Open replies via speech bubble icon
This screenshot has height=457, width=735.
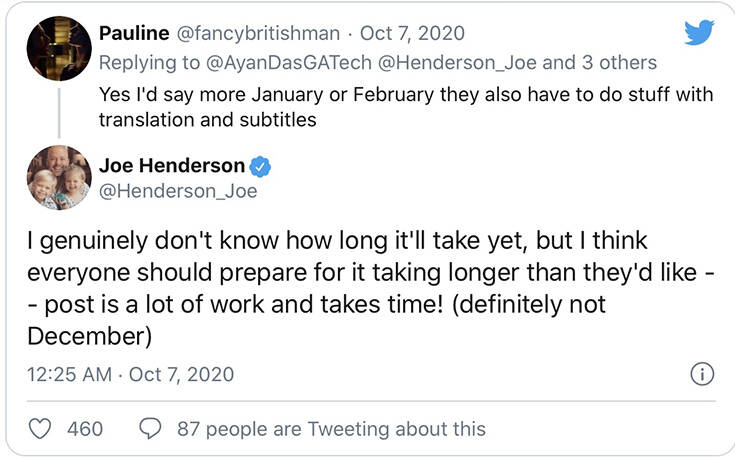(150, 429)
